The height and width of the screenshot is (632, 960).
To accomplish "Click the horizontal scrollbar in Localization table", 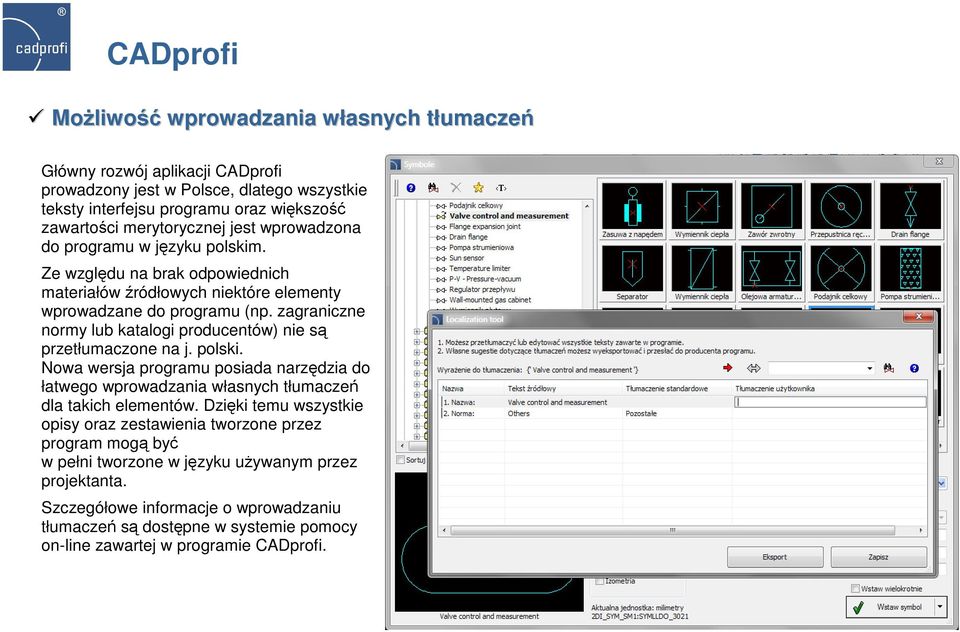I will pos(672,530).
